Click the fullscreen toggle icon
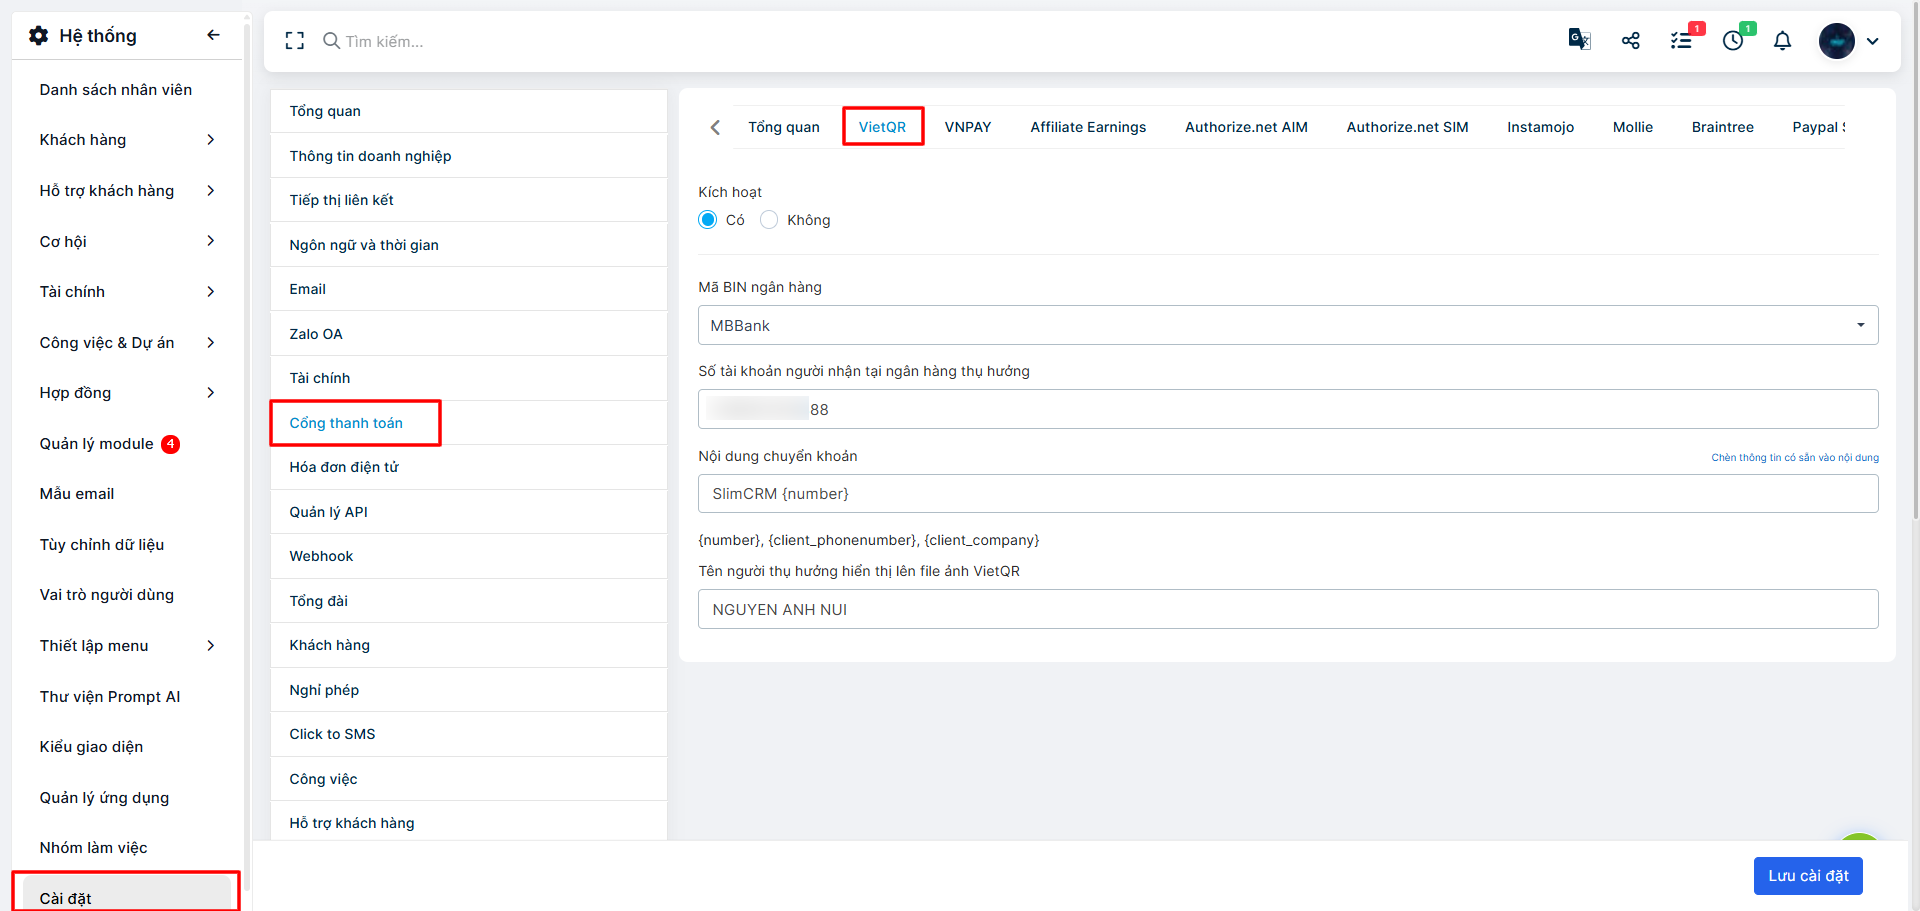This screenshot has width=1920, height=911. [x=294, y=41]
